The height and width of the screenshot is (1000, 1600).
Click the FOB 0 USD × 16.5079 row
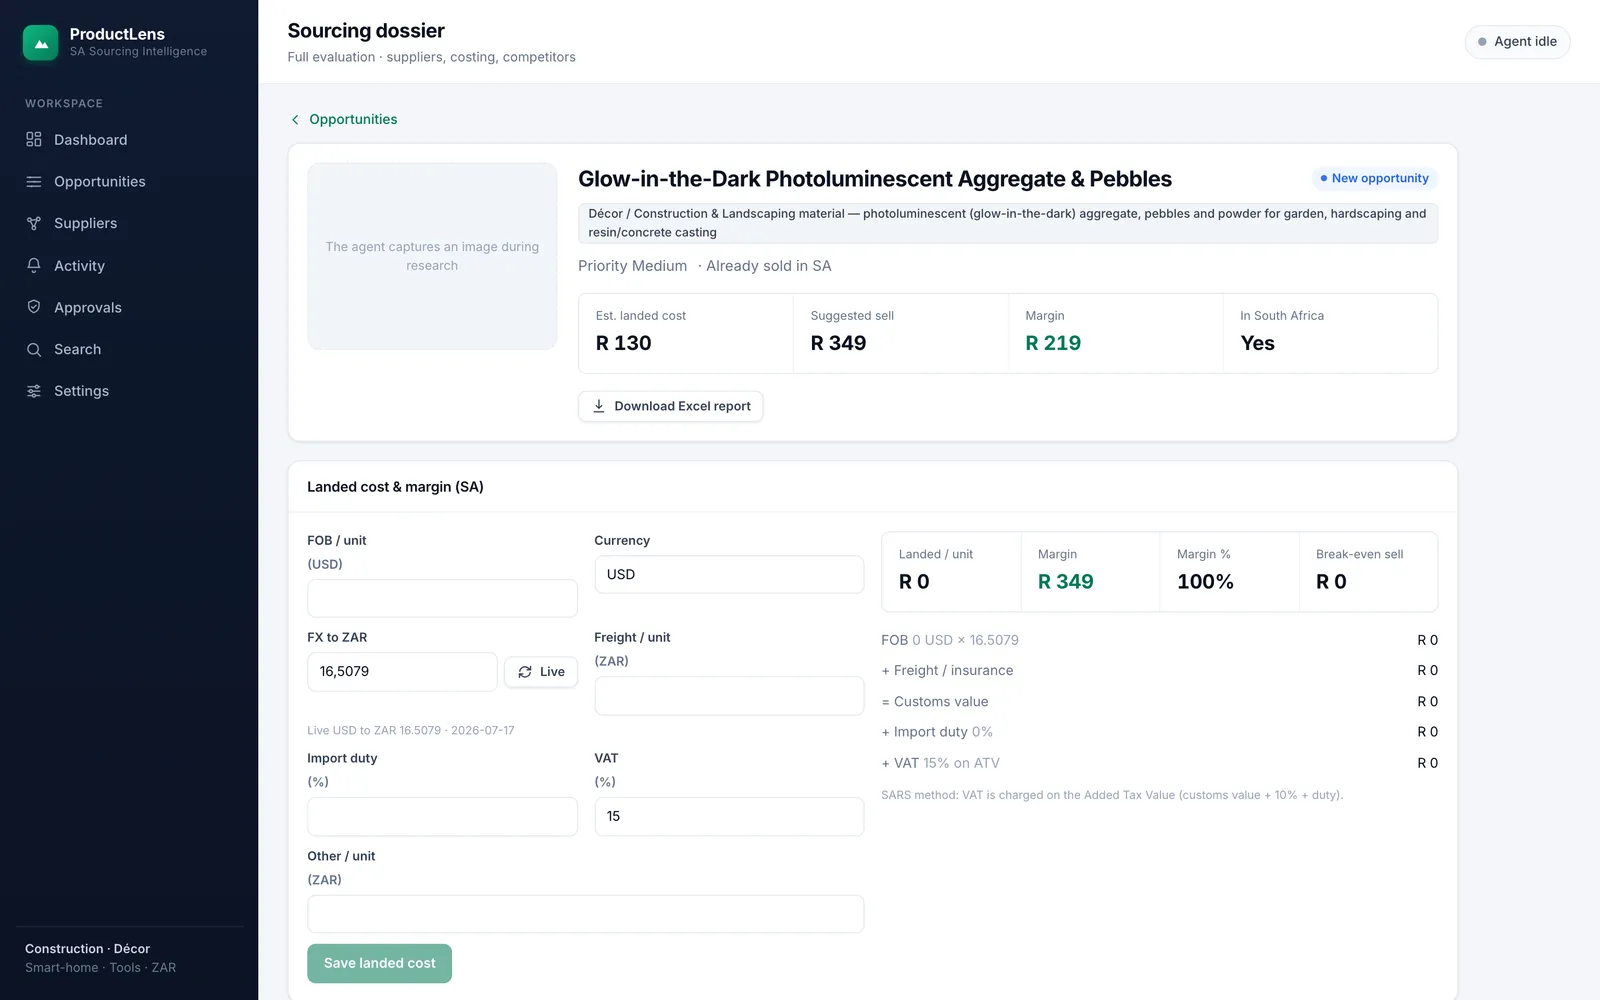pos(1159,640)
